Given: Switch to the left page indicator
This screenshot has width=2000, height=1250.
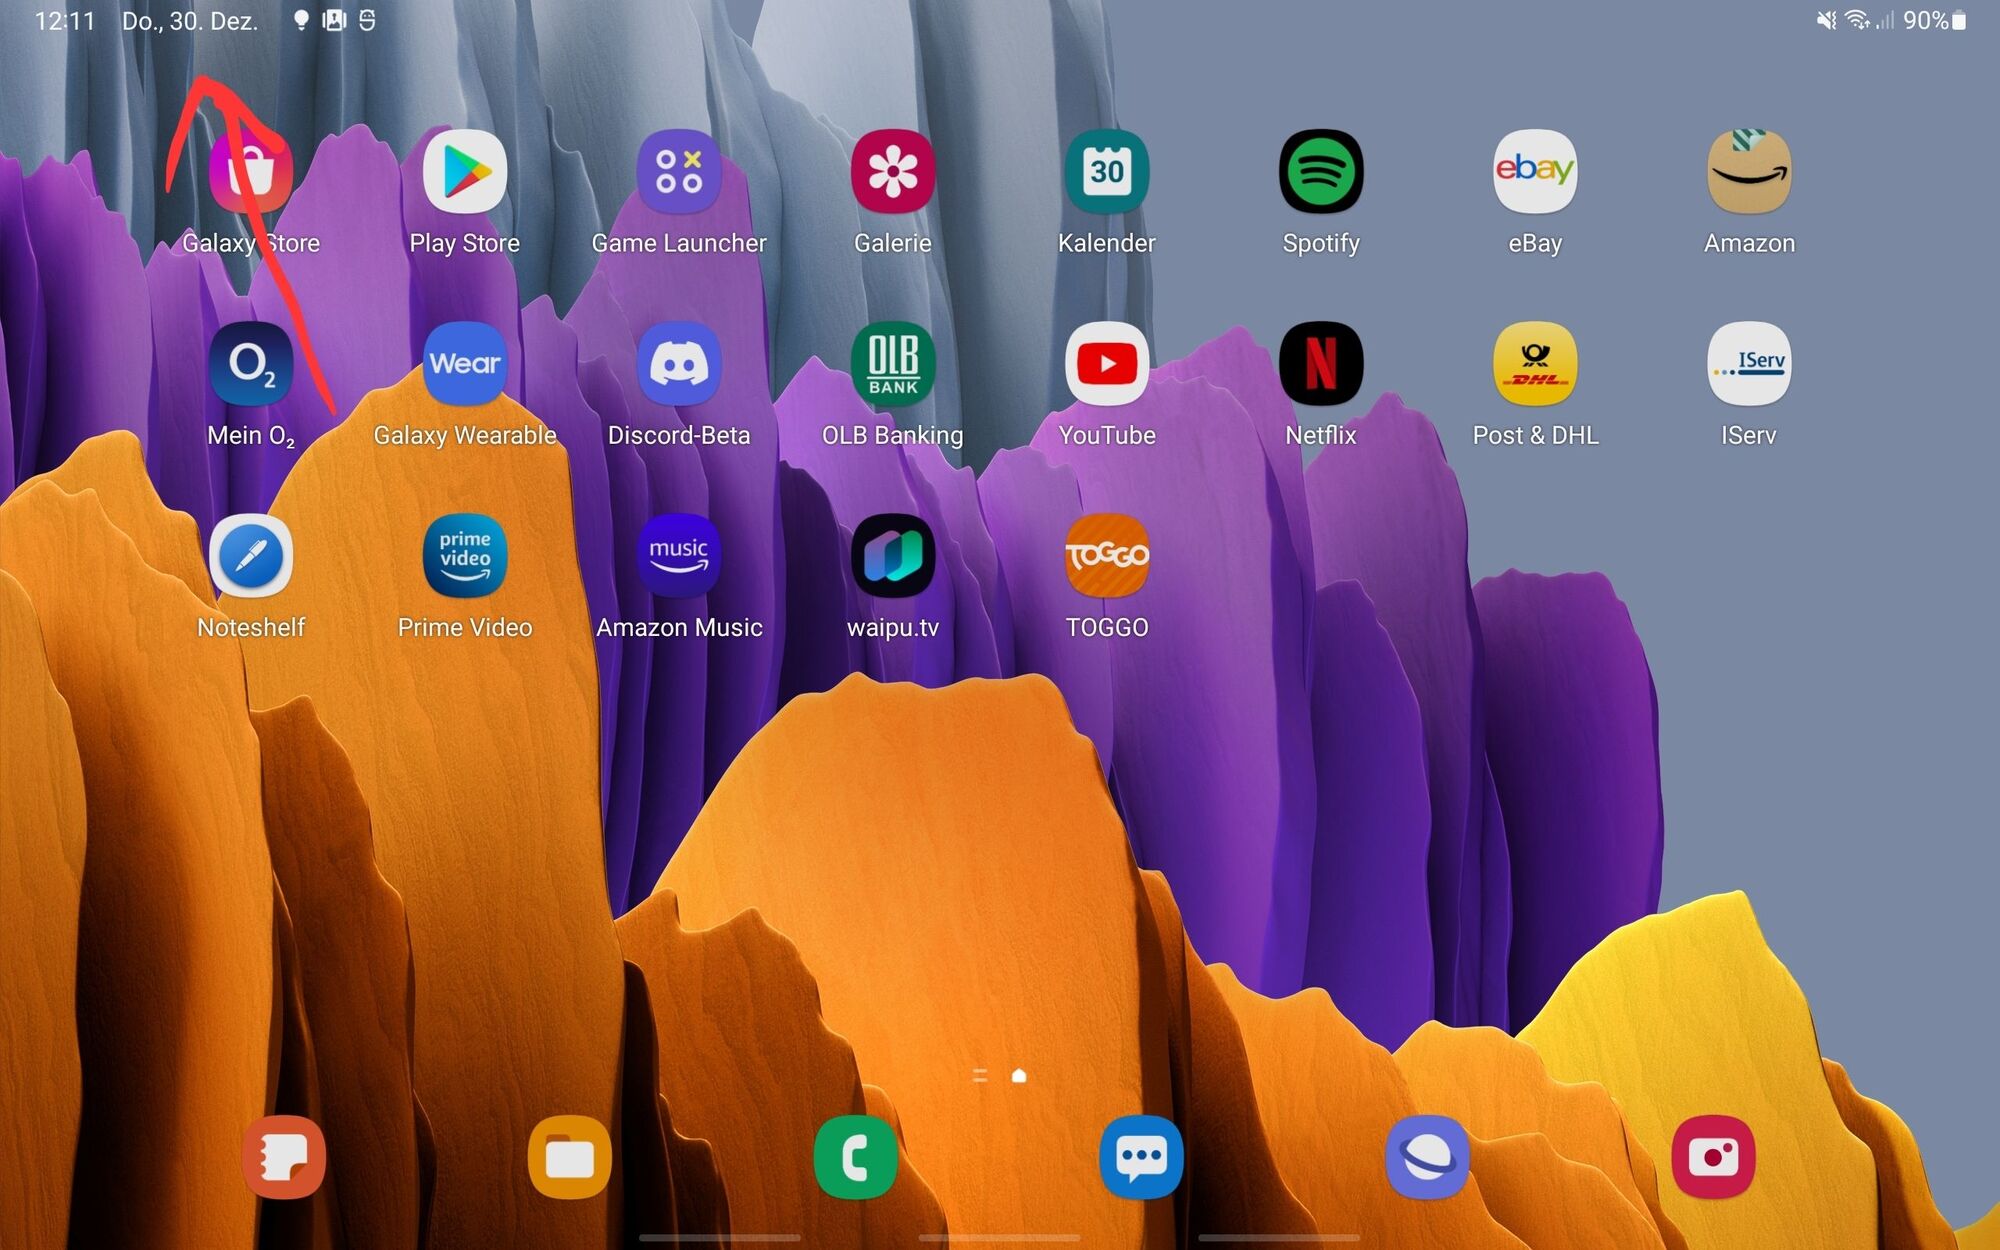Looking at the screenshot, I should pyautogui.click(x=980, y=1076).
